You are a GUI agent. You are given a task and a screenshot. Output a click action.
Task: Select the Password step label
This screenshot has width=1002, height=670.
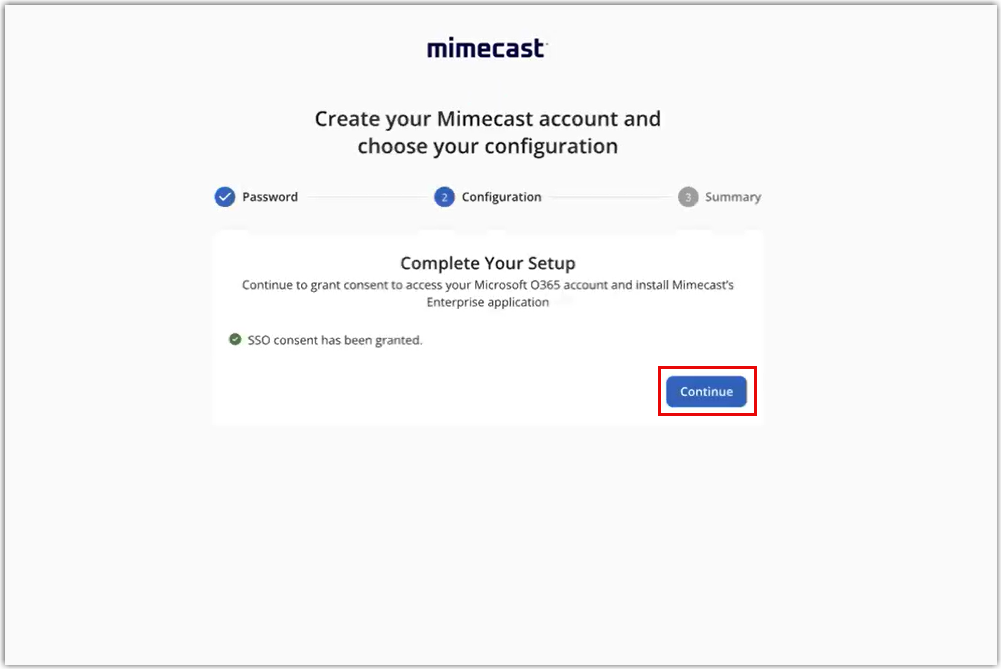(271, 197)
